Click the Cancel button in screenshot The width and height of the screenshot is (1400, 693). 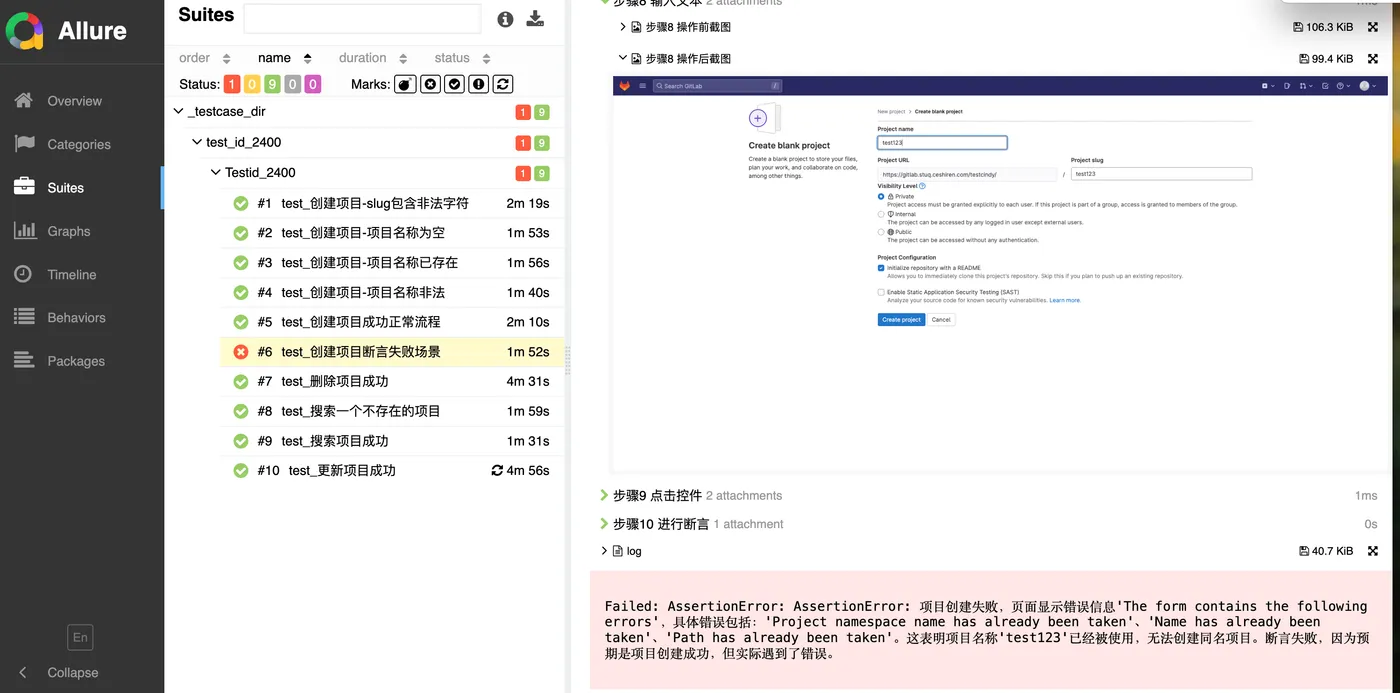click(x=941, y=320)
